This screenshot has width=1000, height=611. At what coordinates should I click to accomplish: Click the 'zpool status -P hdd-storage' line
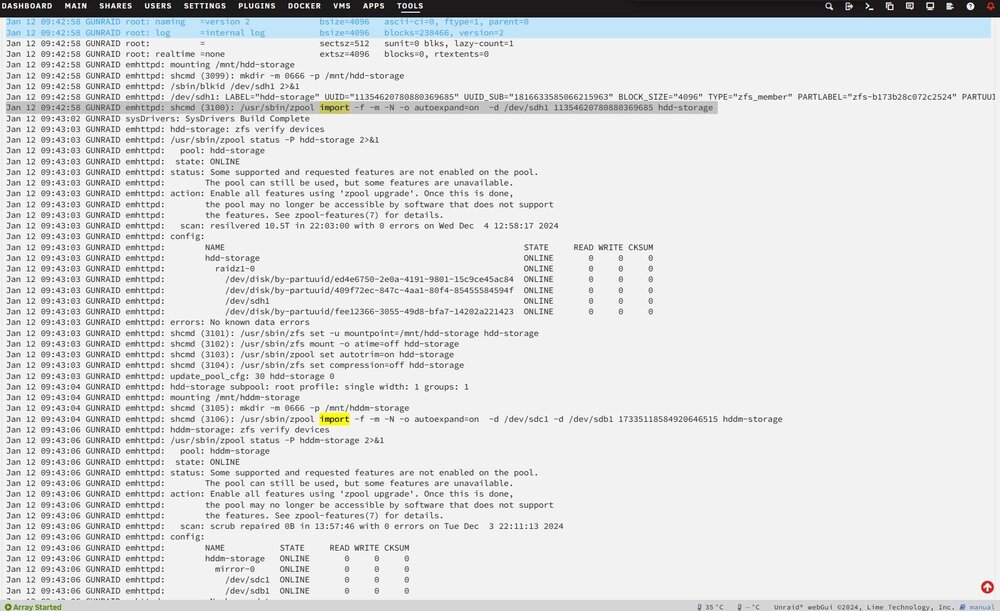tap(193, 140)
